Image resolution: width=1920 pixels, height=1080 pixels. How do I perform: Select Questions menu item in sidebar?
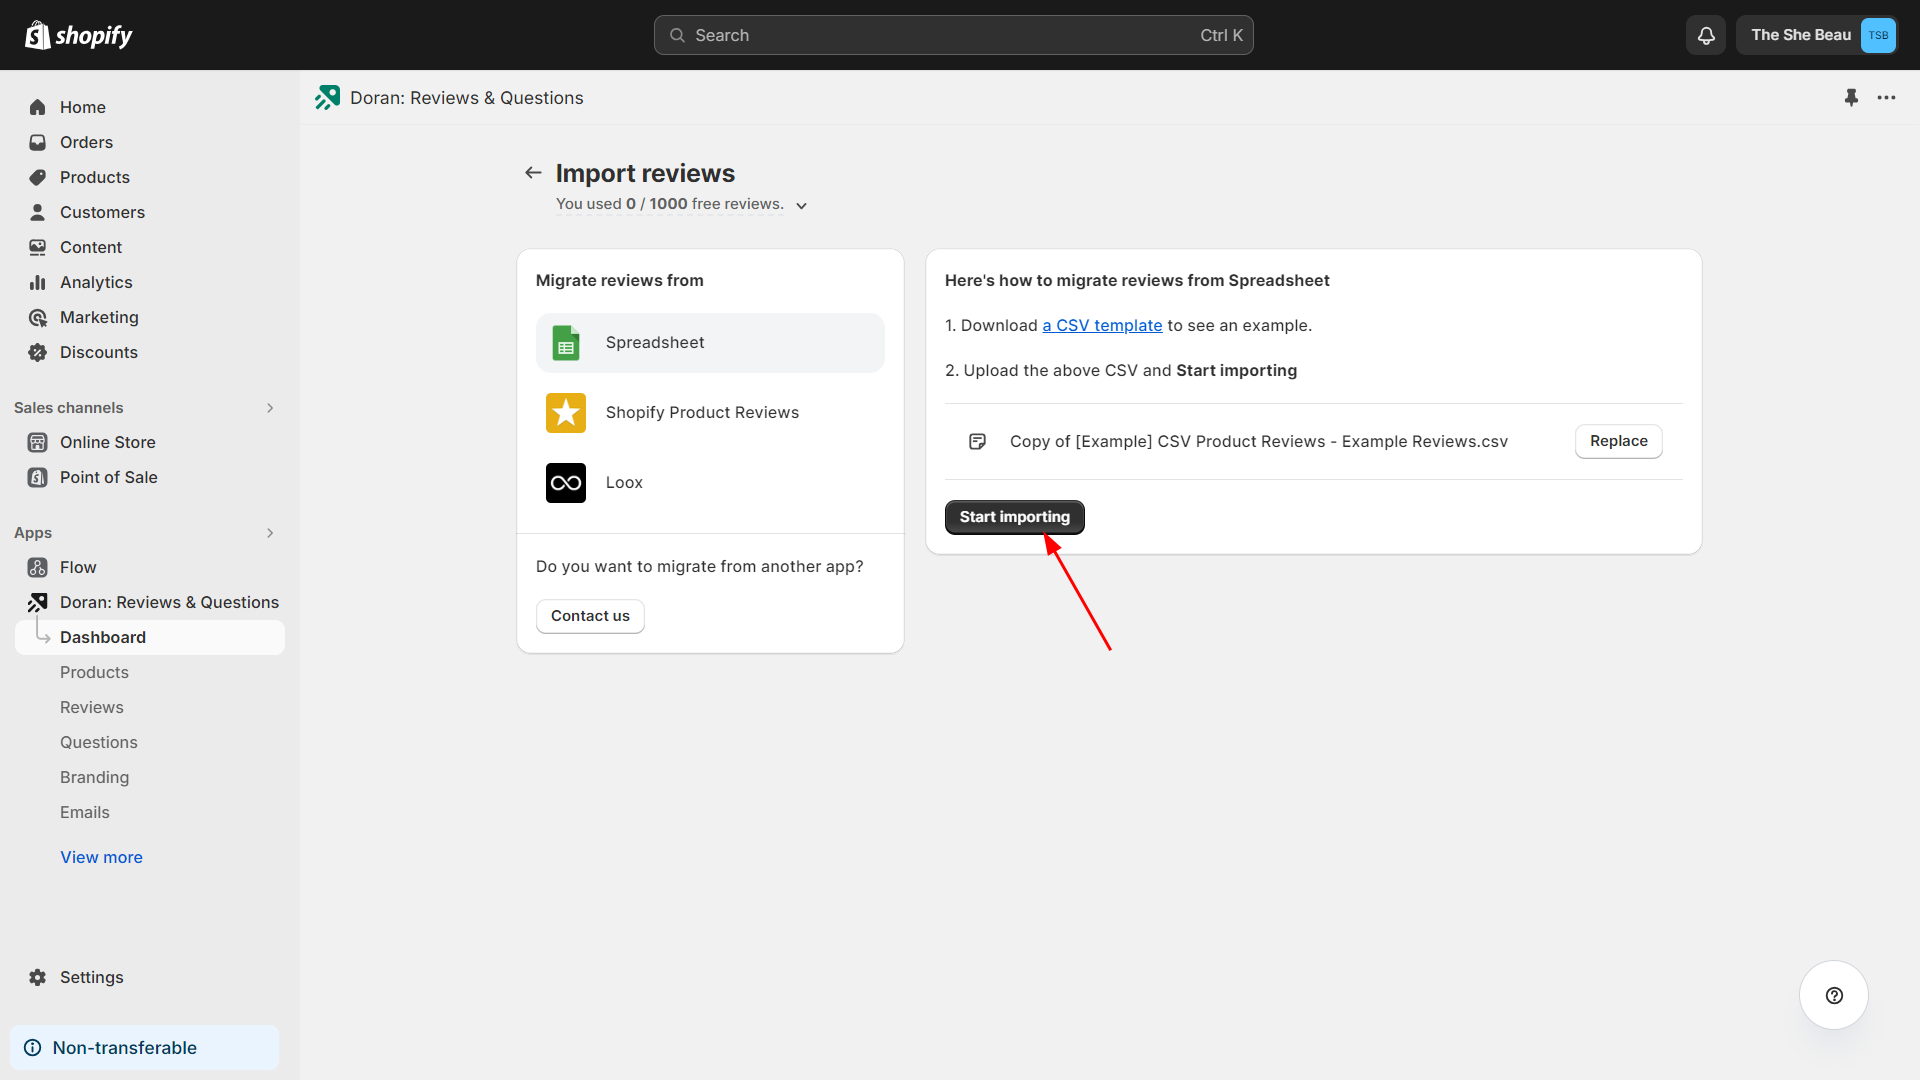tap(99, 741)
